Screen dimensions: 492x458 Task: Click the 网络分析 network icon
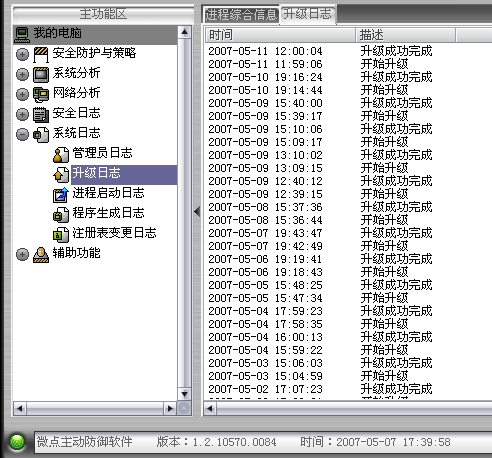[x=41, y=94]
